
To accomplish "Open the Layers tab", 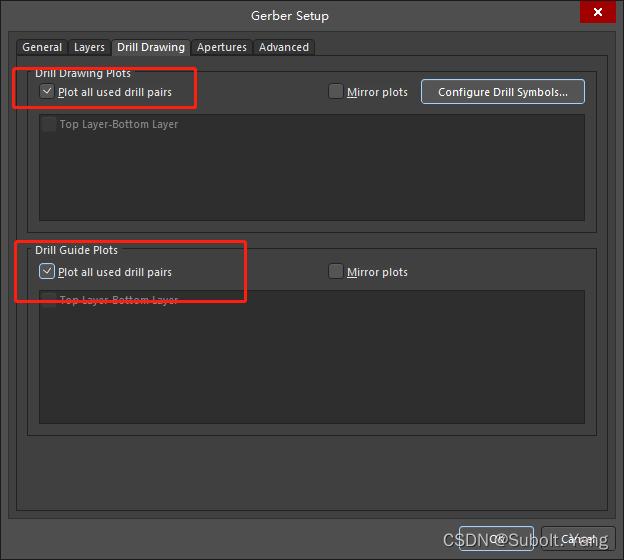I will (x=89, y=47).
